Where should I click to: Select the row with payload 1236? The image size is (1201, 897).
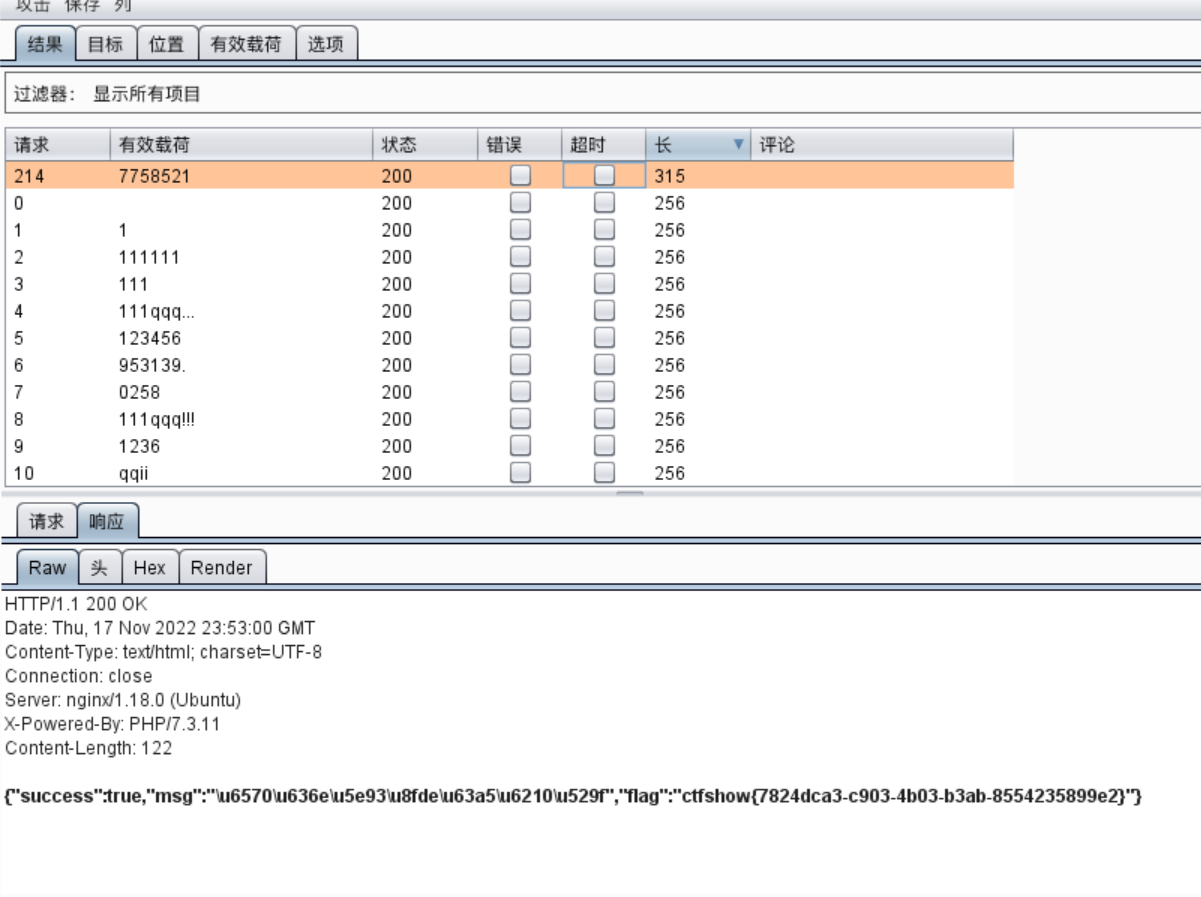point(510,446)
